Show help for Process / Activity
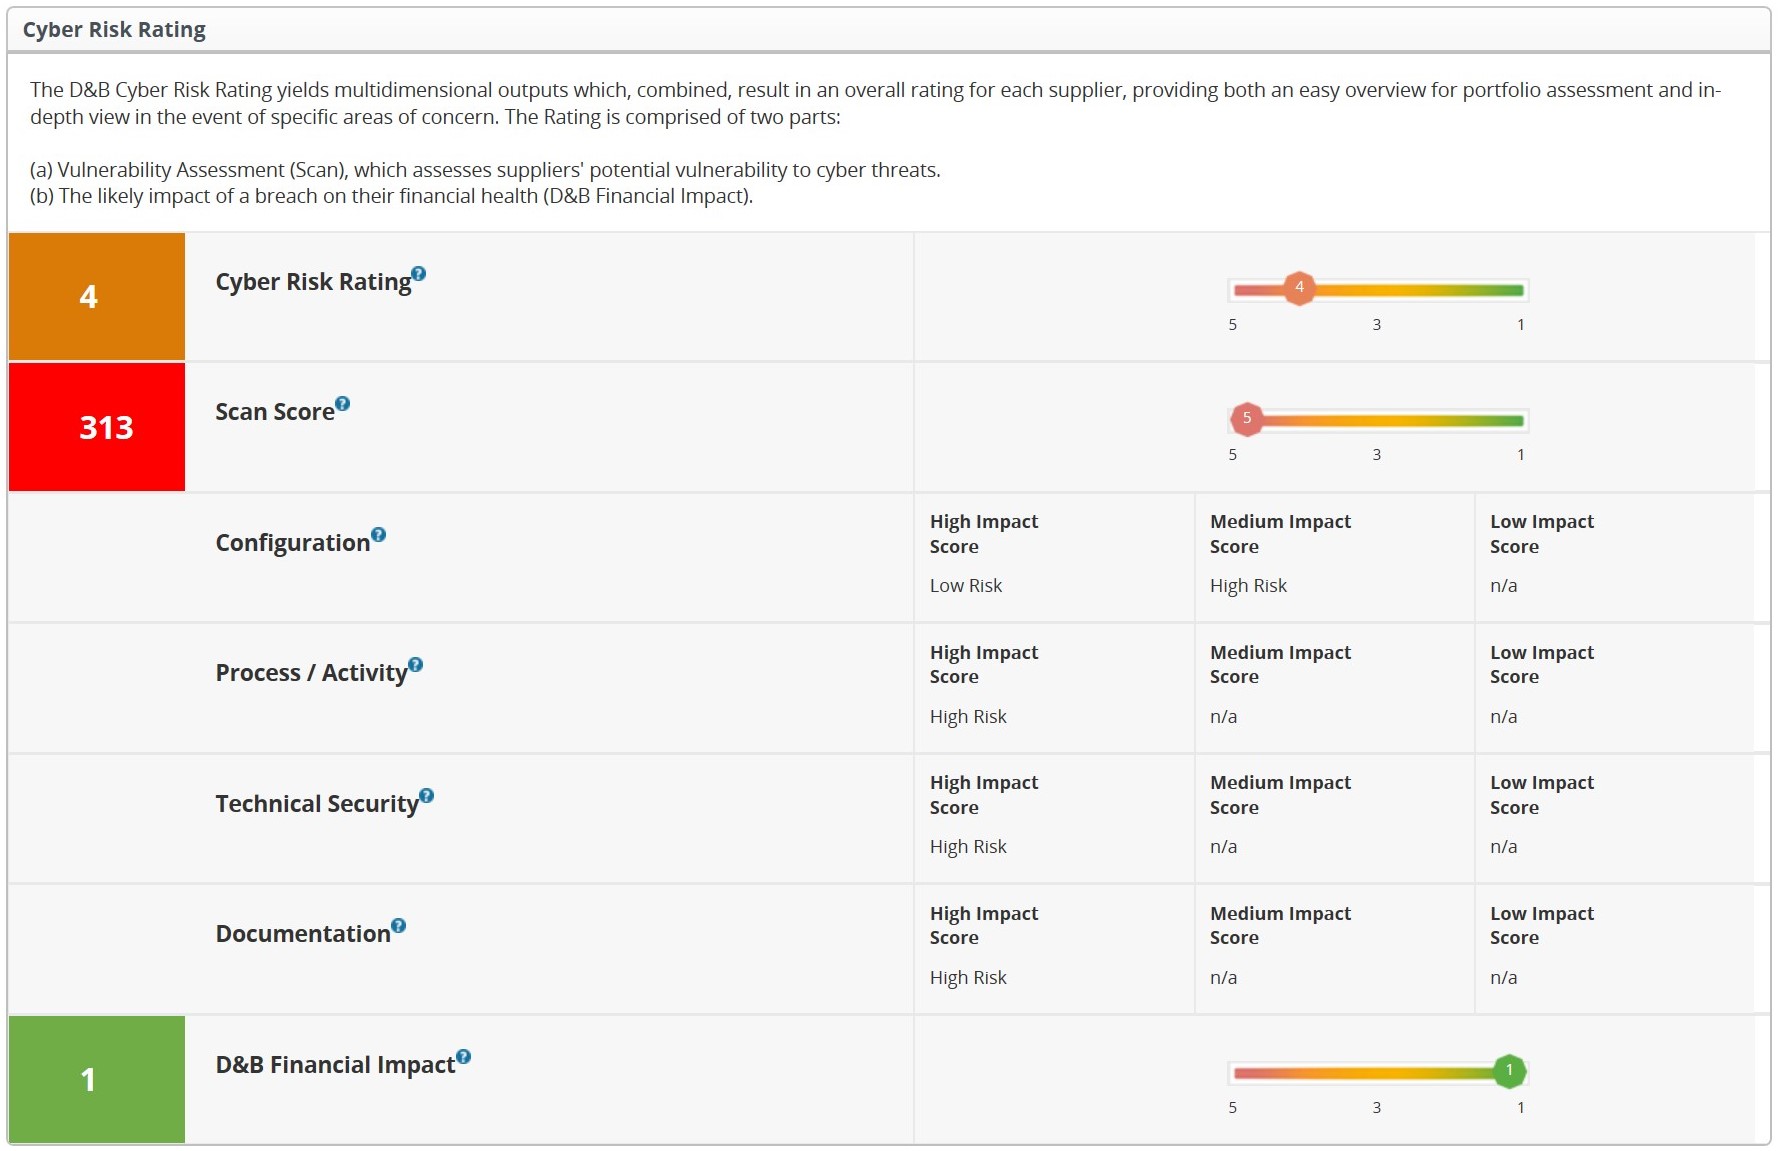Viewport: 1780px width, 1151px height. (416, 665)
